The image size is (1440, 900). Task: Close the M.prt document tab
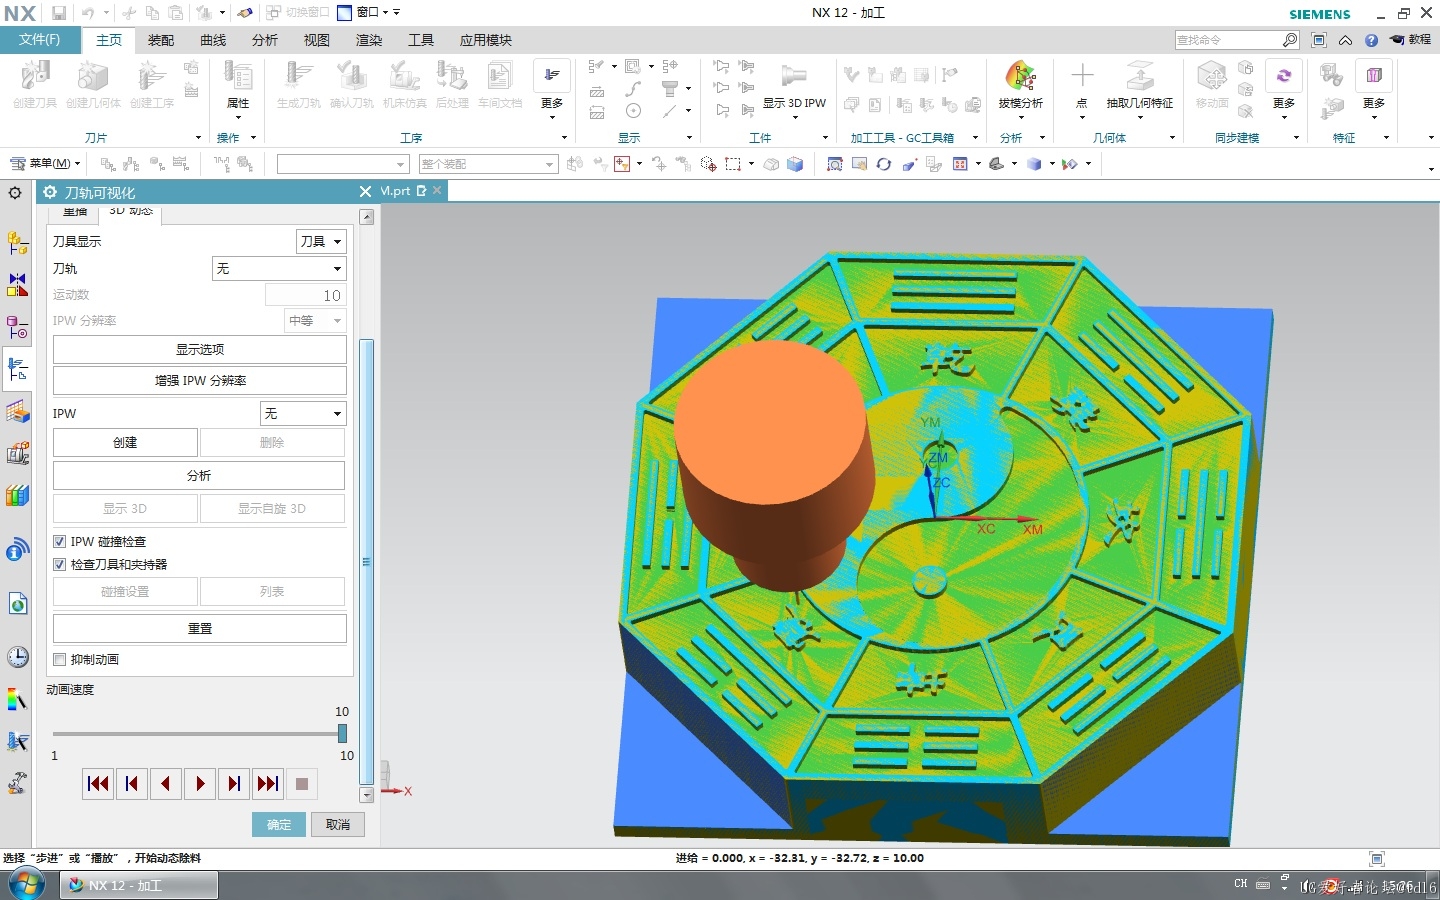point(436,191)
